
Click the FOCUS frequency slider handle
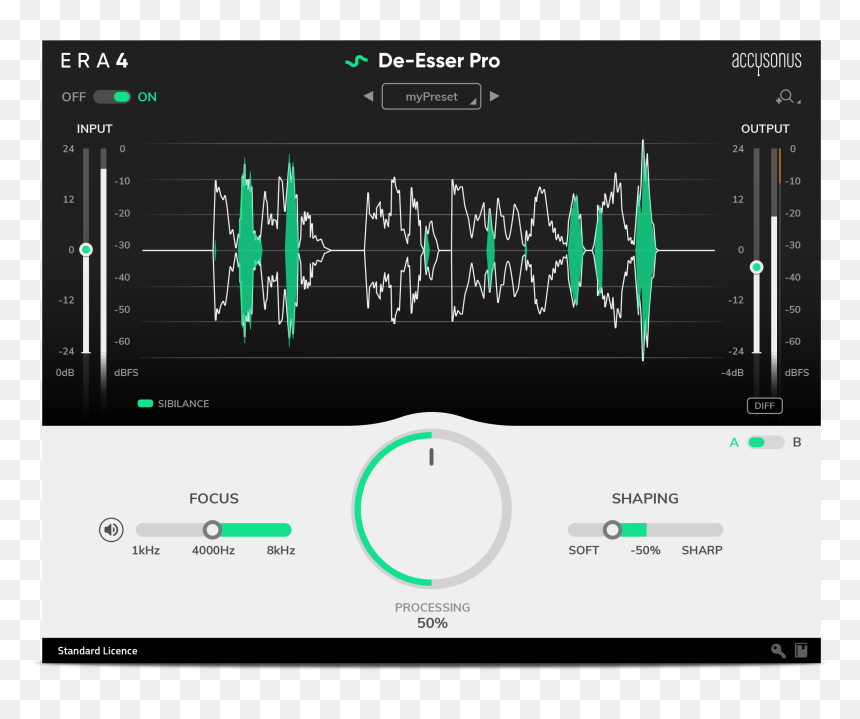[212, 530]
